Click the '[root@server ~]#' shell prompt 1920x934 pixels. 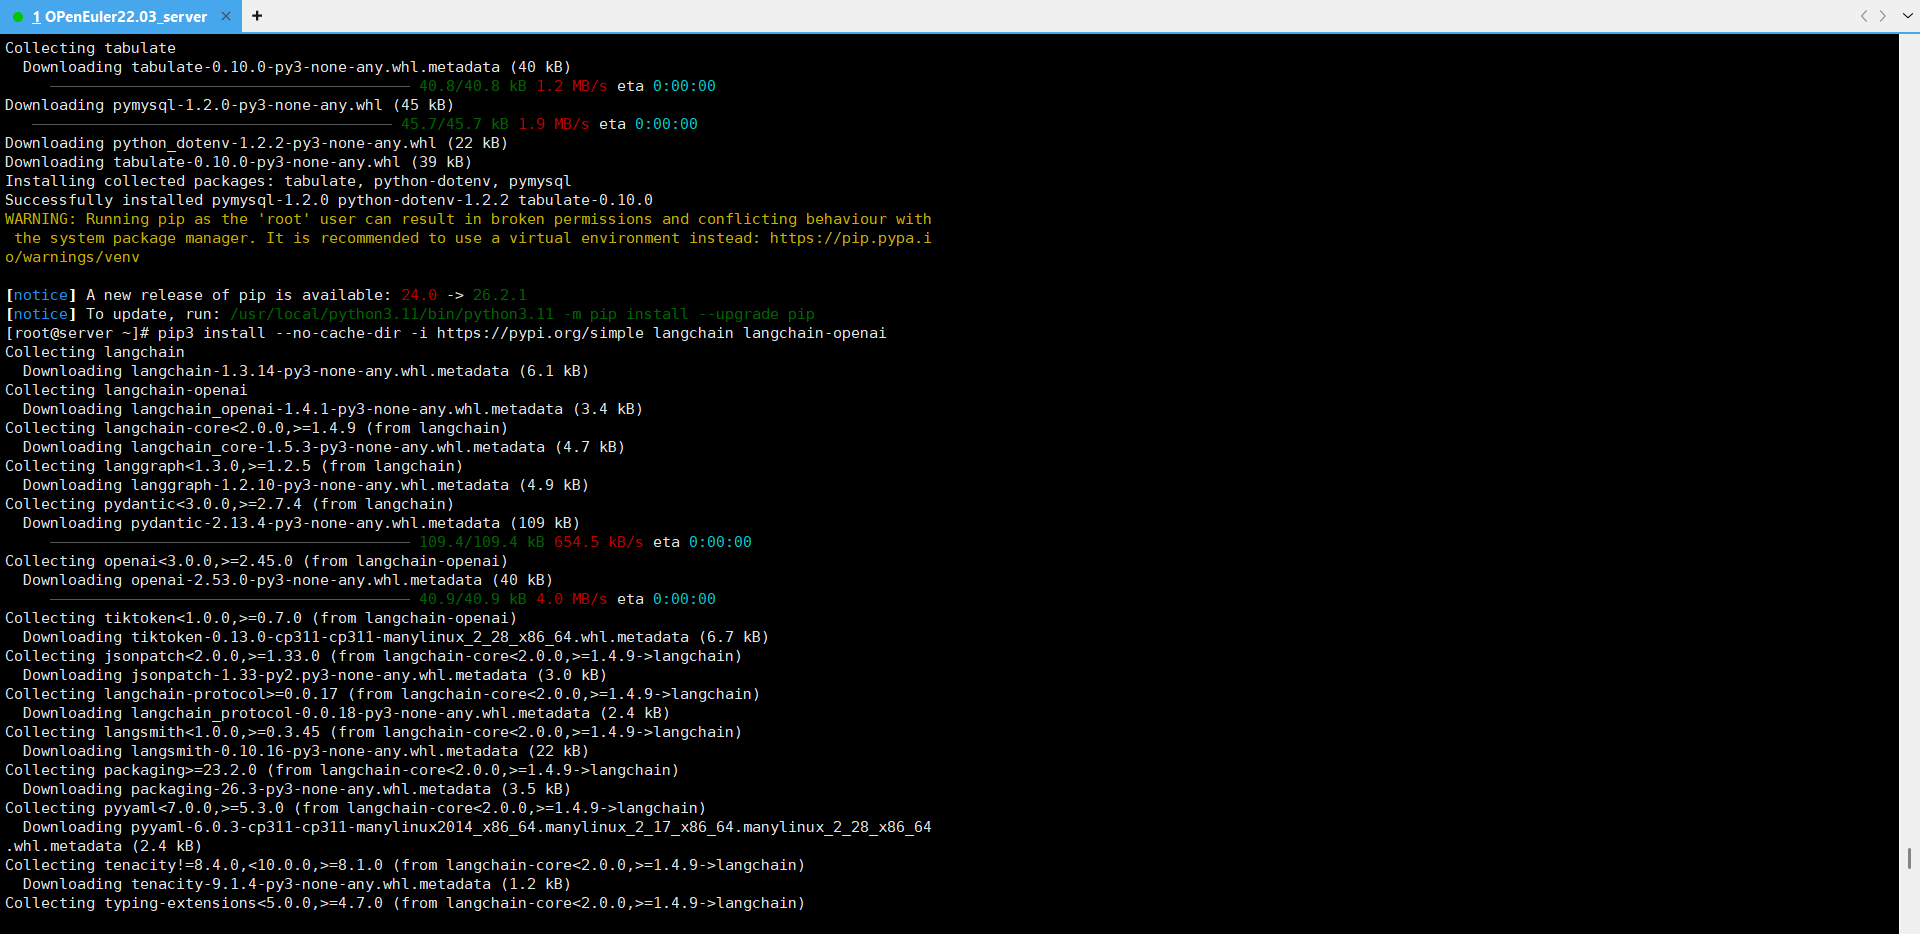point(77,333)
